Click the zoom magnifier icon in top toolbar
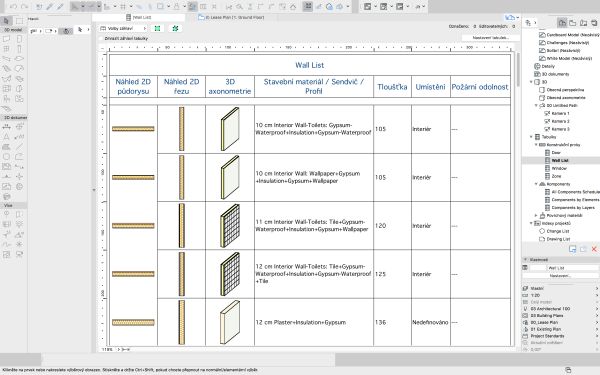Viewport: 600px width, 375px height. [x=240, y=7]
